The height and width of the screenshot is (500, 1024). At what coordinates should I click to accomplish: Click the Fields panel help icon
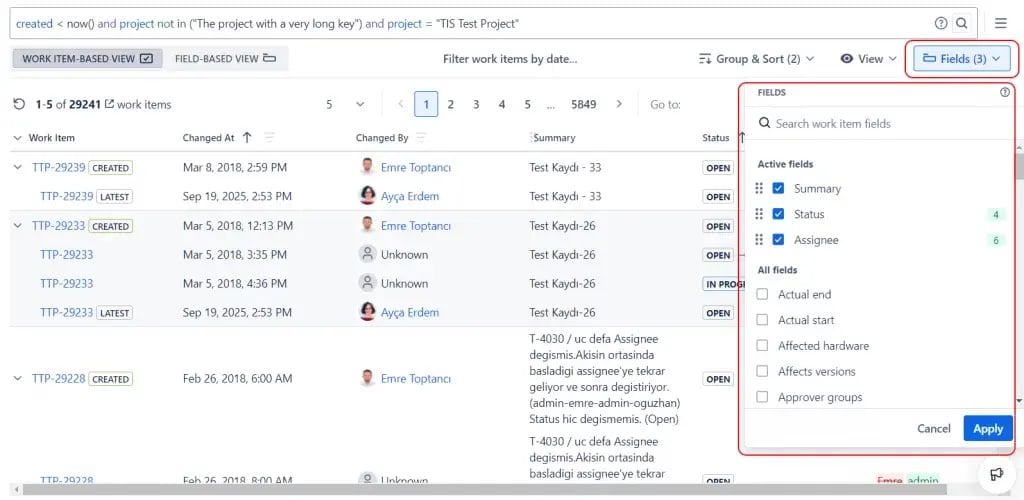coord(1005,92)
